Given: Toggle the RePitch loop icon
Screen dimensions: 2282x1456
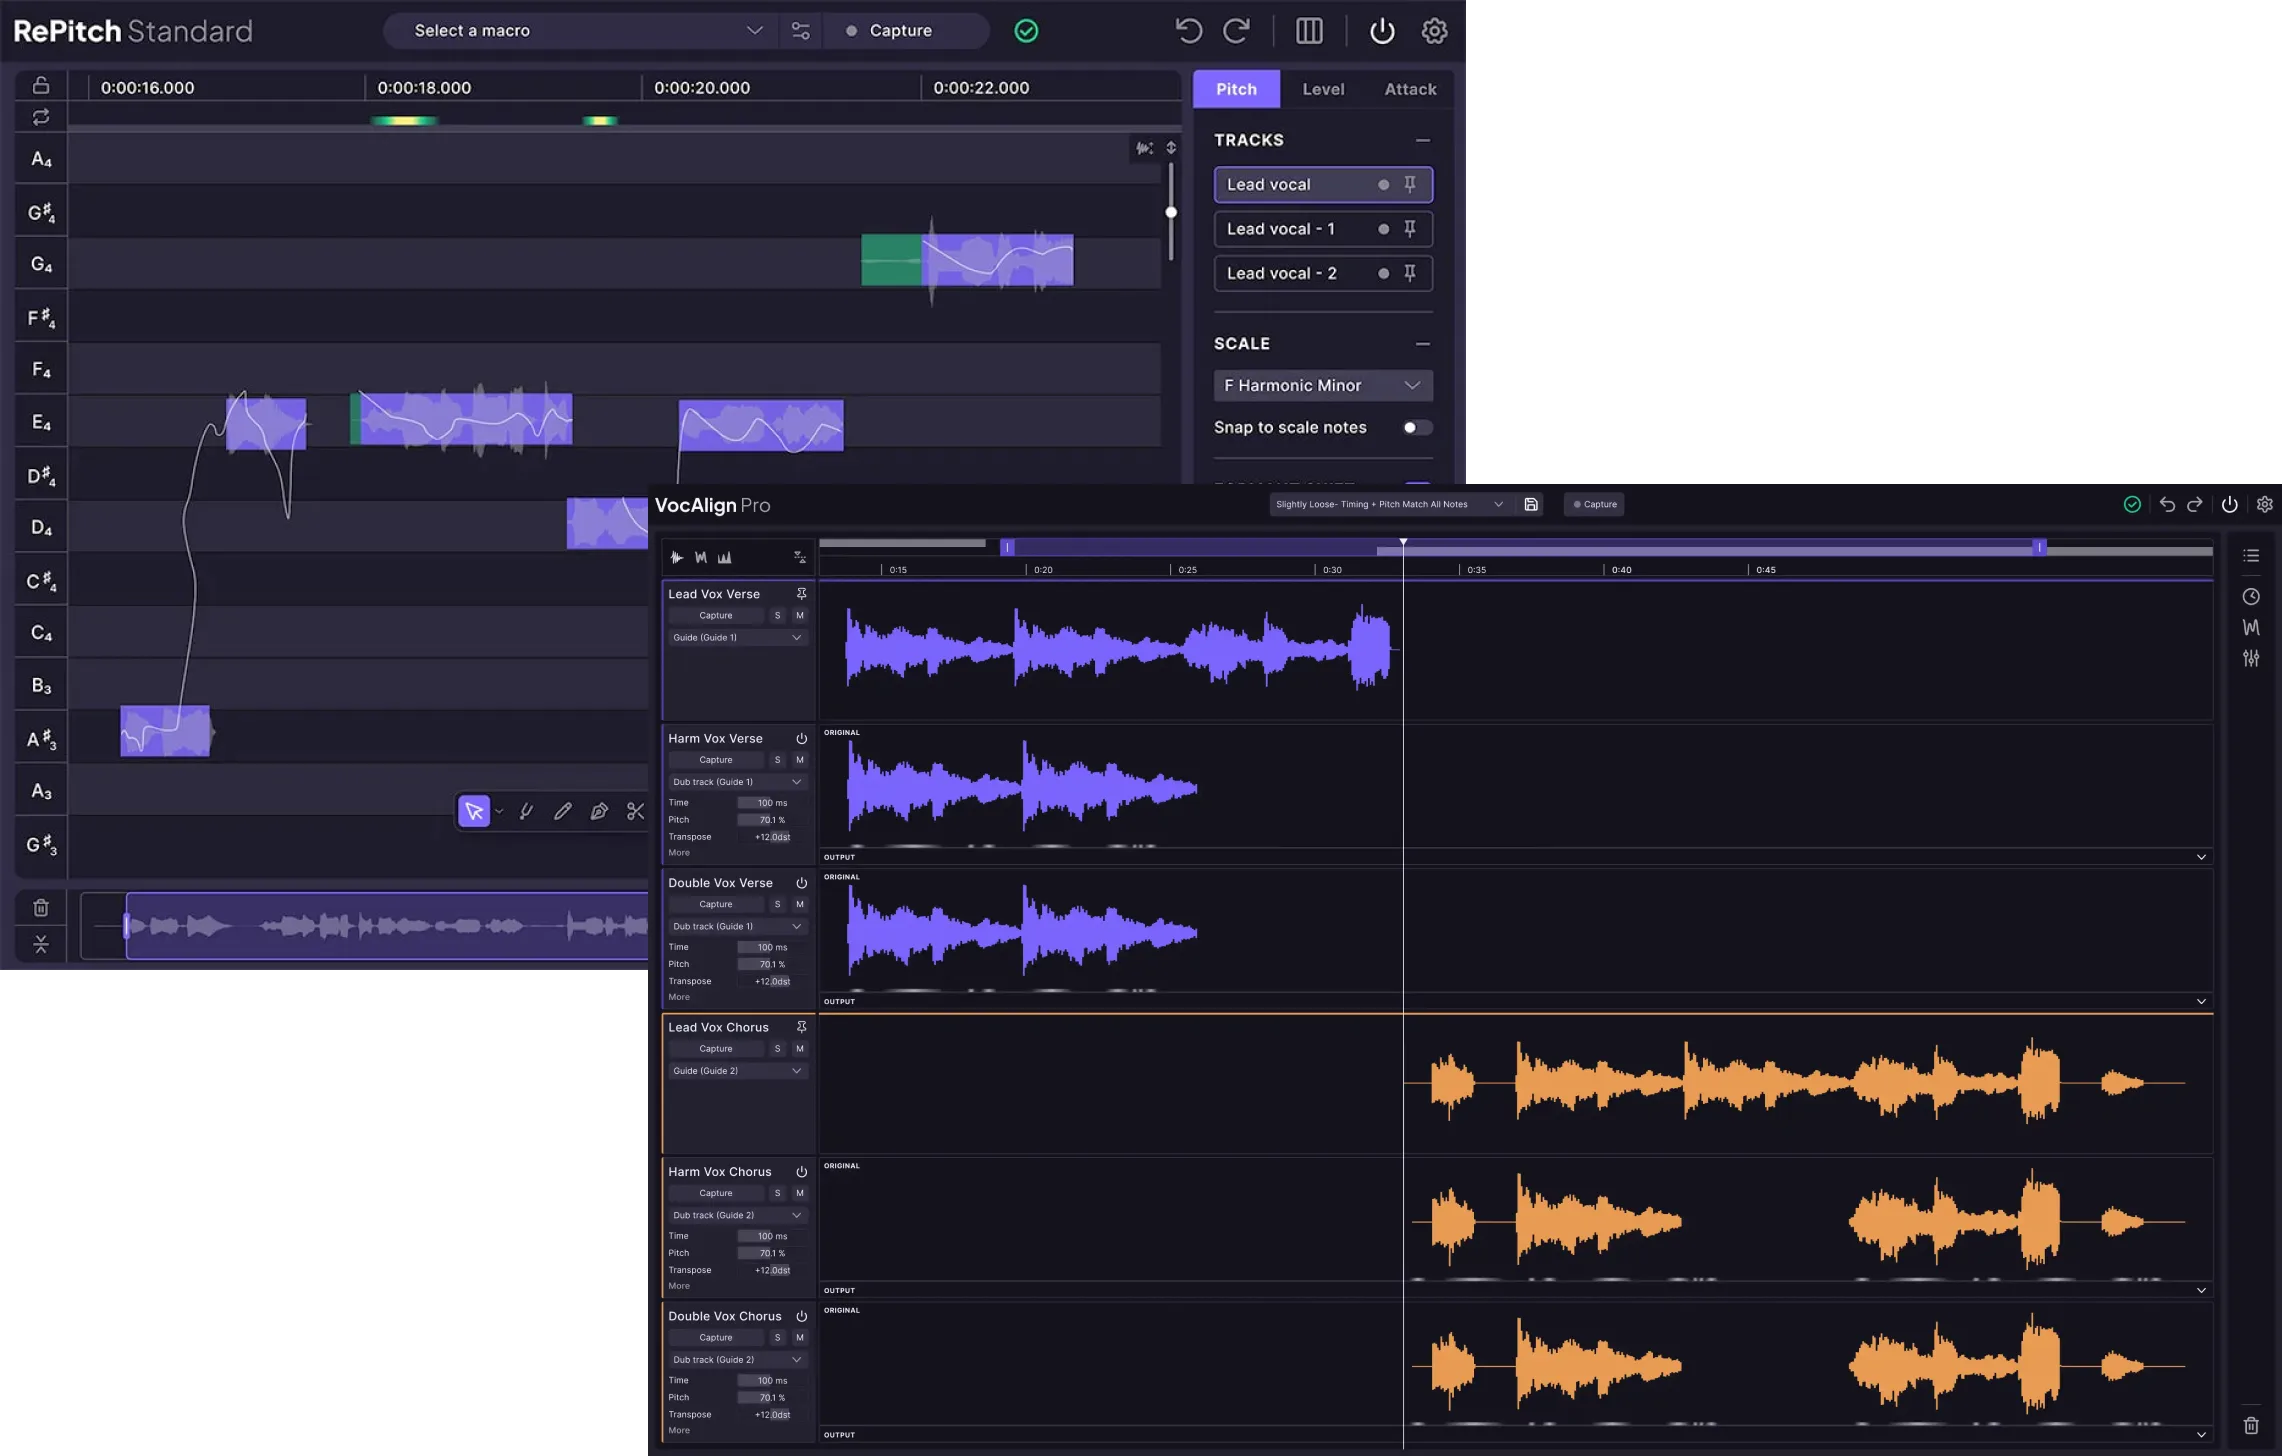Looking at the screenshot, I should (41, 117).
